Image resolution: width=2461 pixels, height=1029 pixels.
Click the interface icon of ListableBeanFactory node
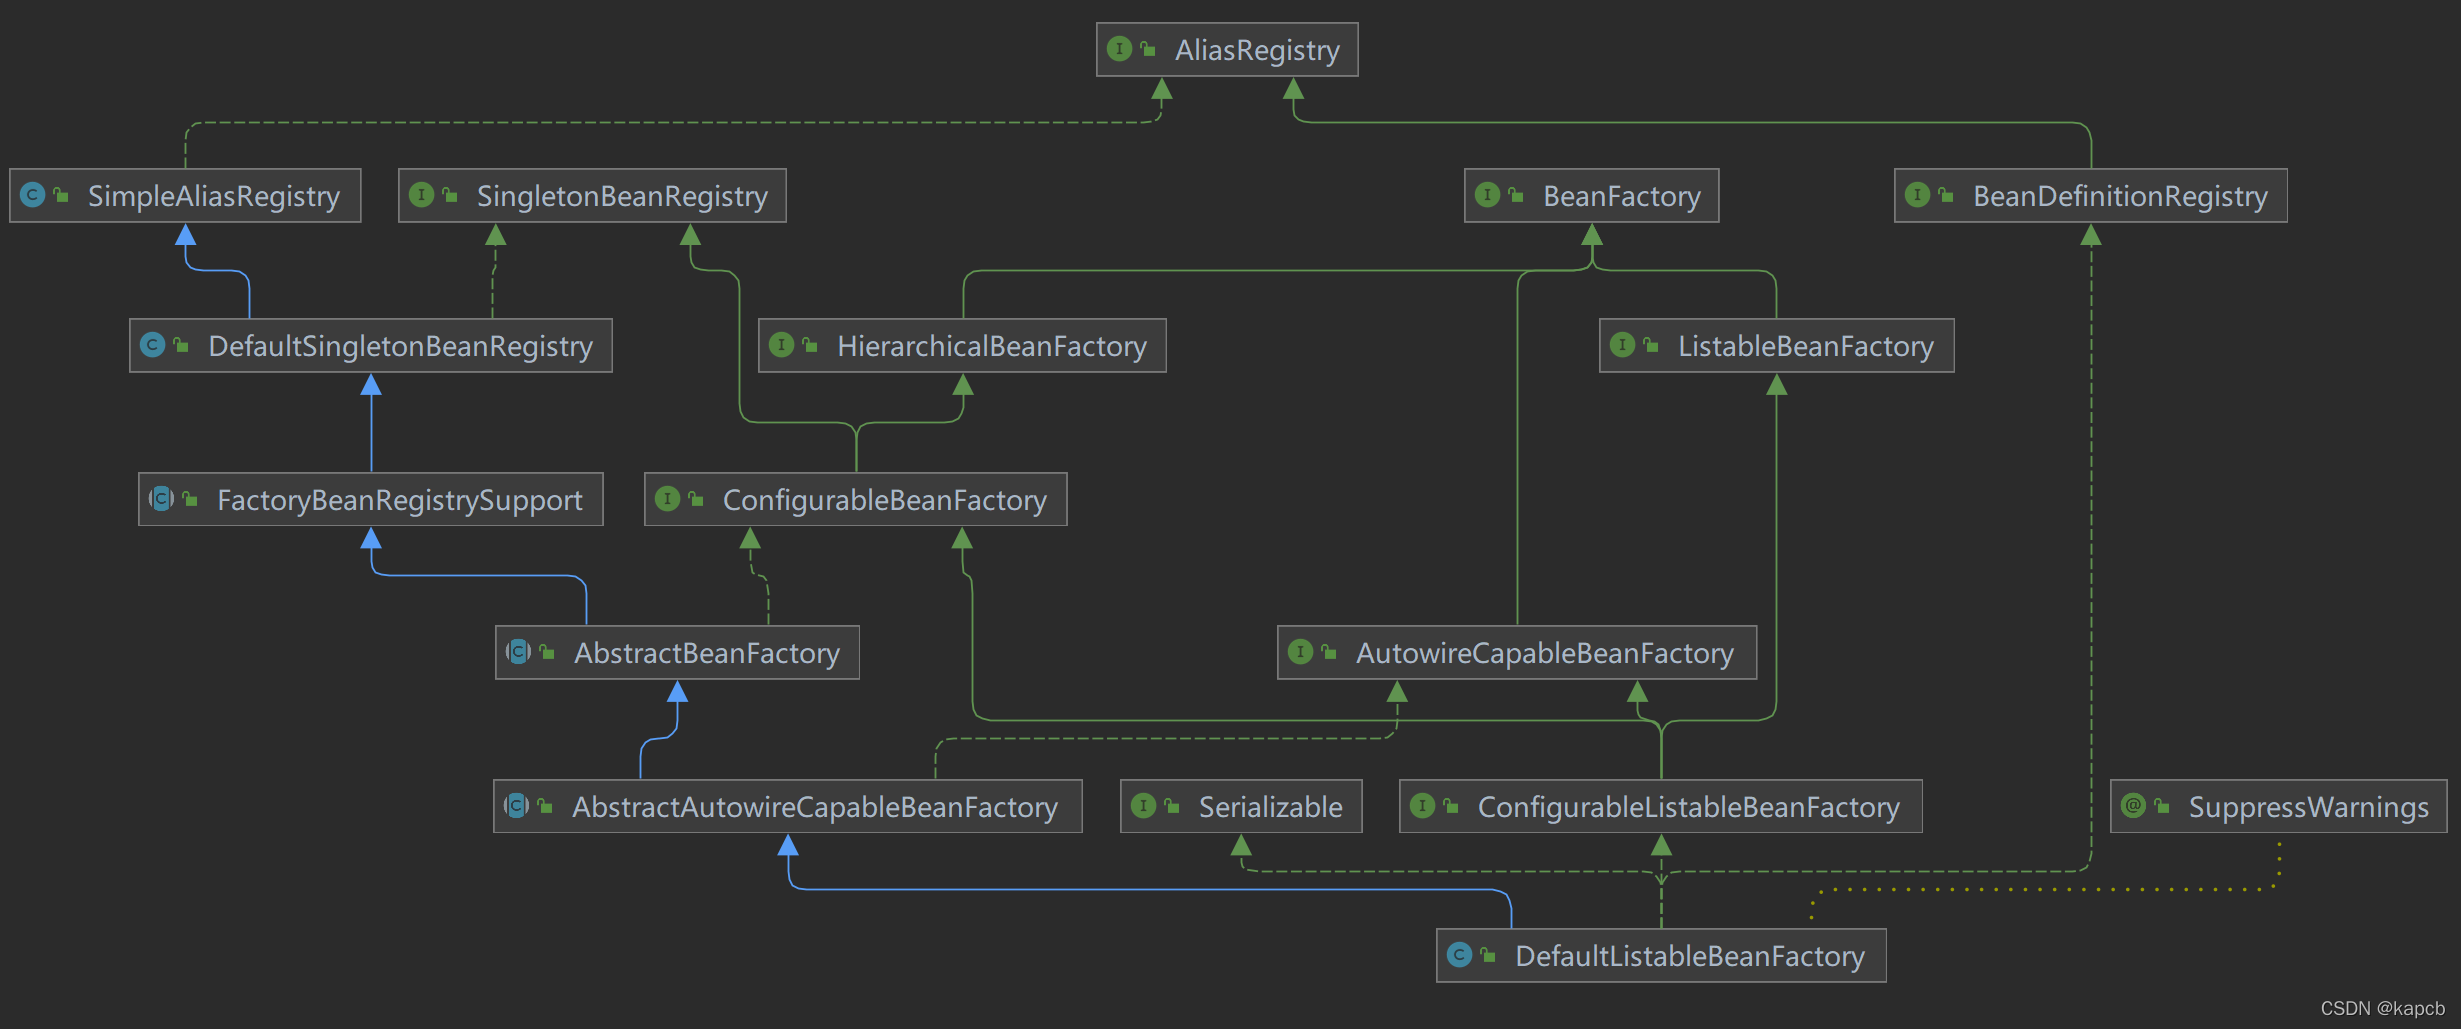[1623, 344]
